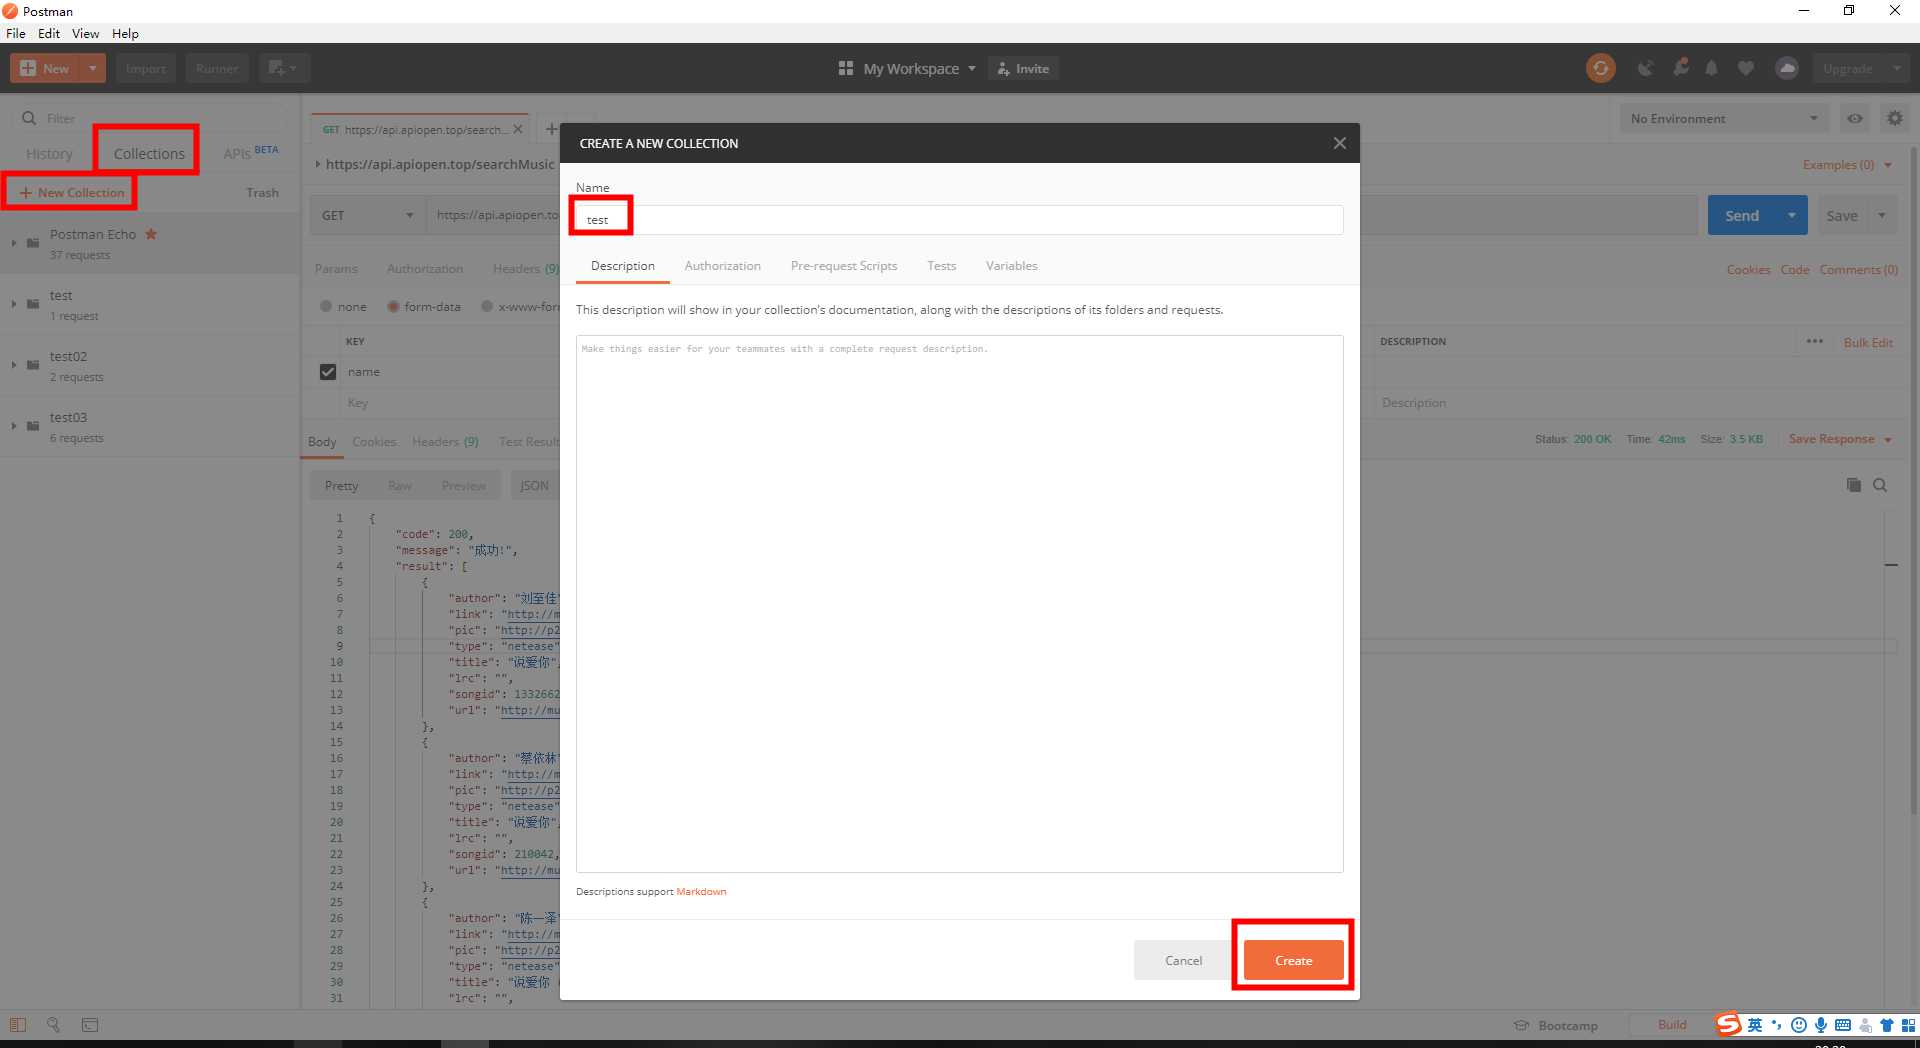Open the wrench settings icon in header
1920x1048 pixels.
click(1680, 68)
